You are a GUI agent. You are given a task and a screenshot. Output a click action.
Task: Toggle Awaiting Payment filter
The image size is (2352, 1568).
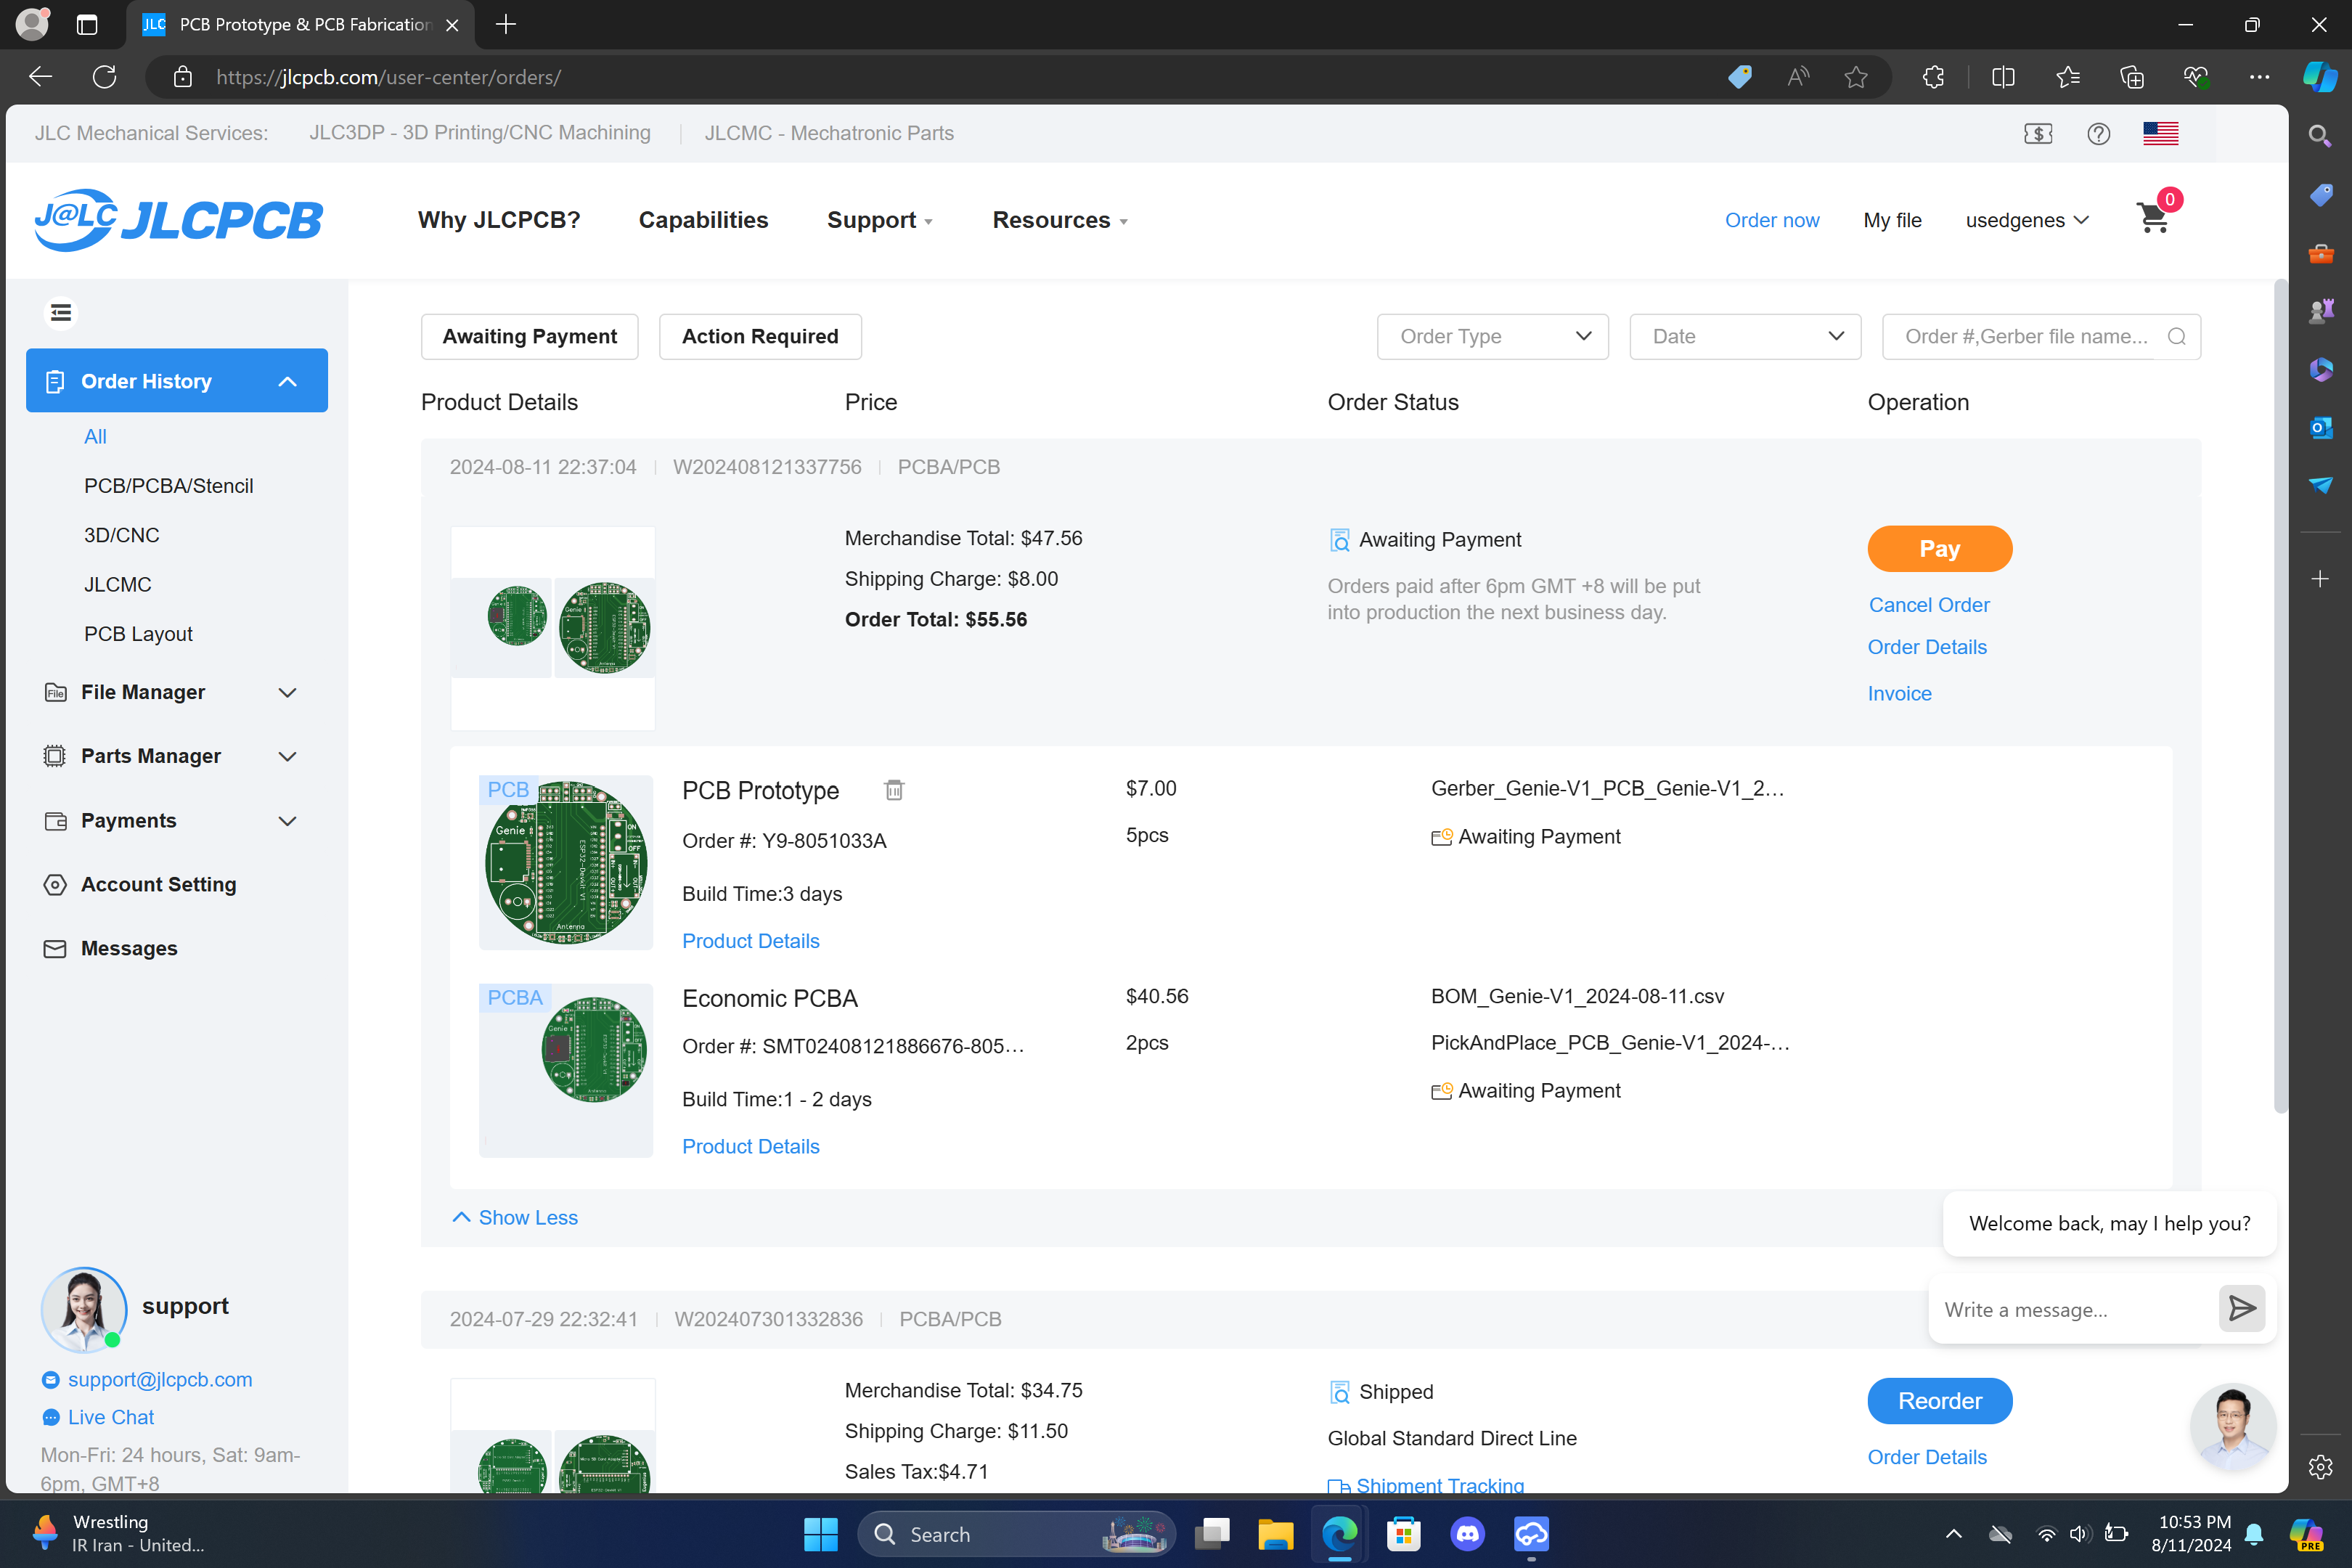529,337
